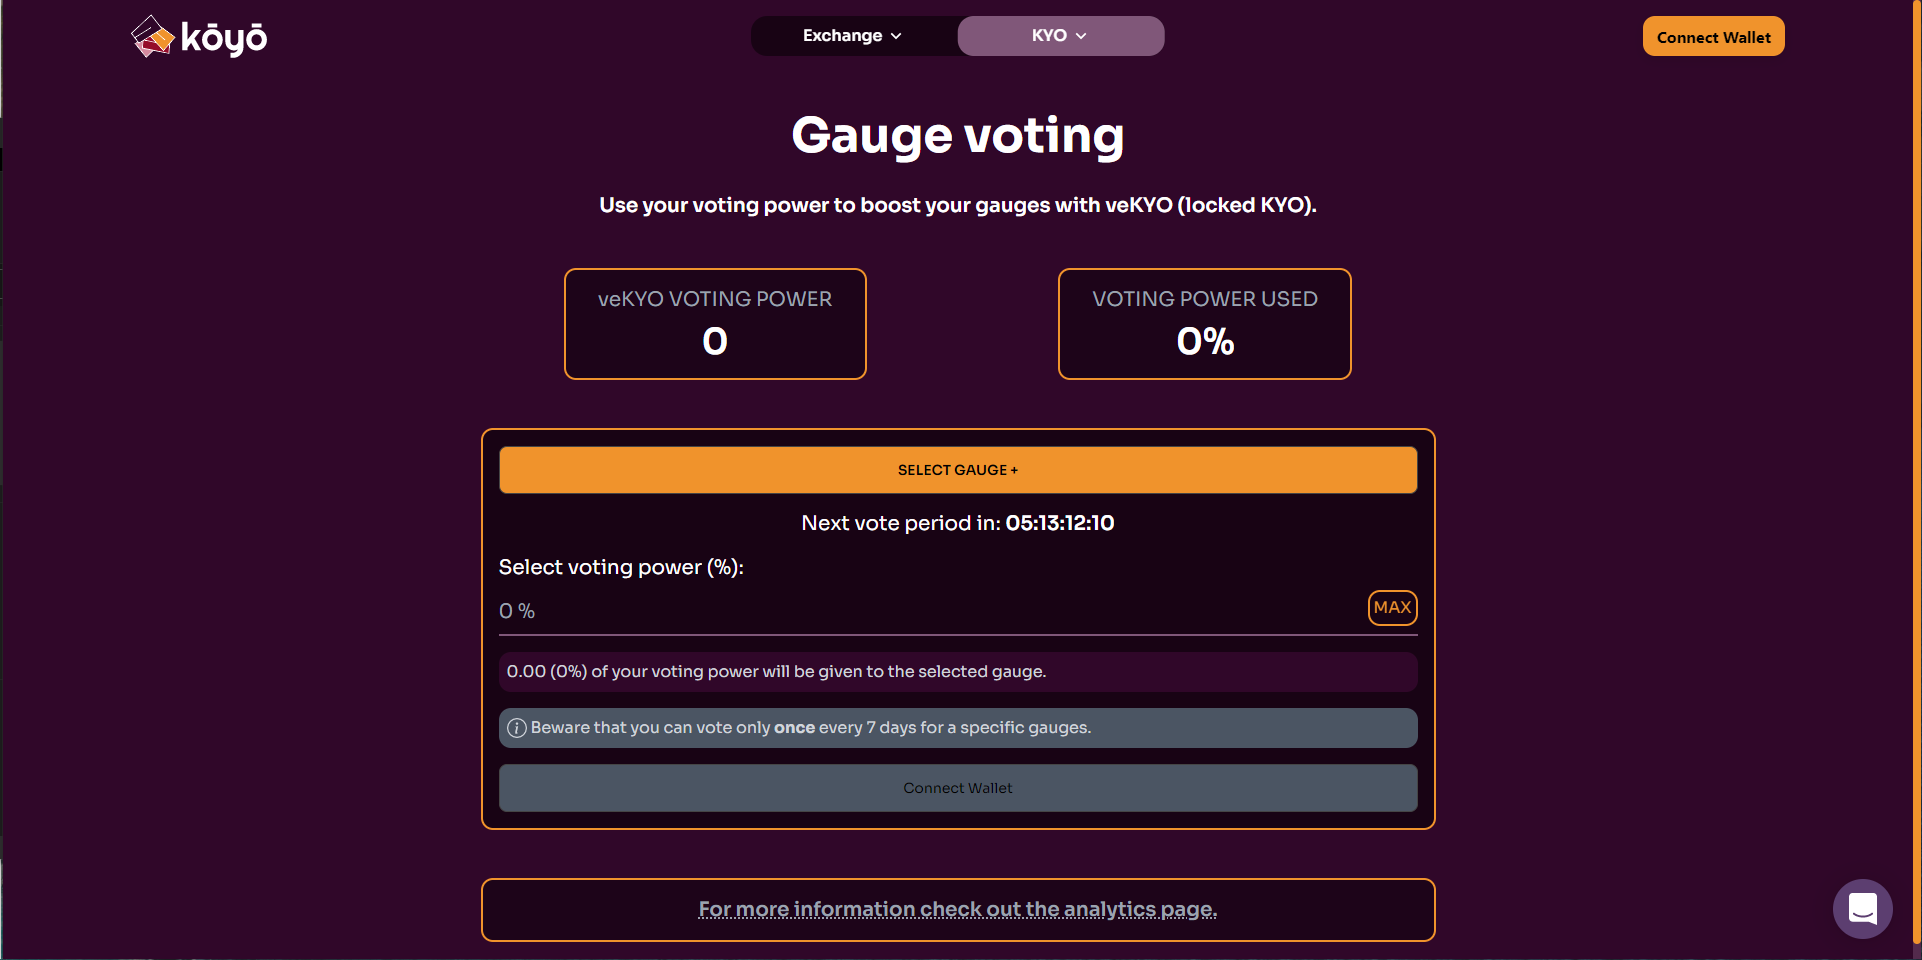Click the Select voting power (%) label
The image size is (1922, 960).
click(x=621, y=567)
